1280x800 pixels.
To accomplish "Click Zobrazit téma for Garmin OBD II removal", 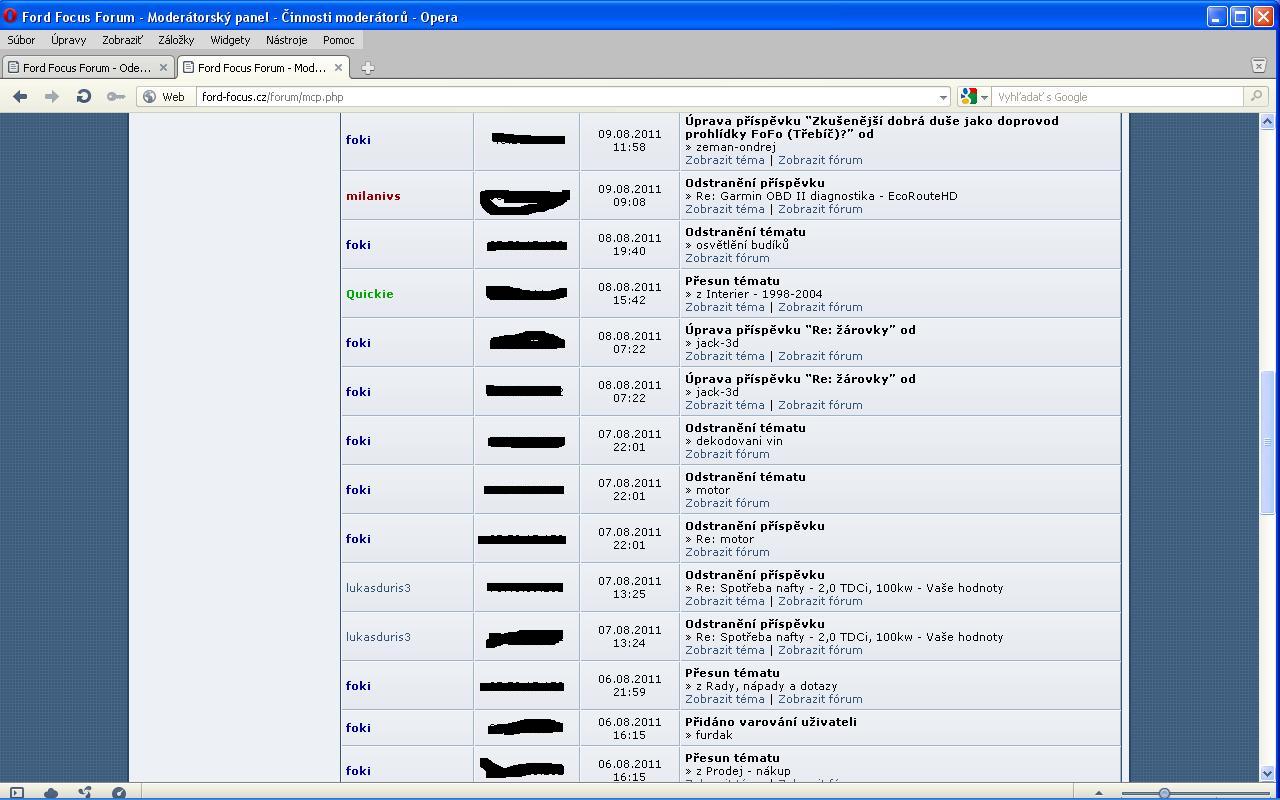I will coord(724,209).
